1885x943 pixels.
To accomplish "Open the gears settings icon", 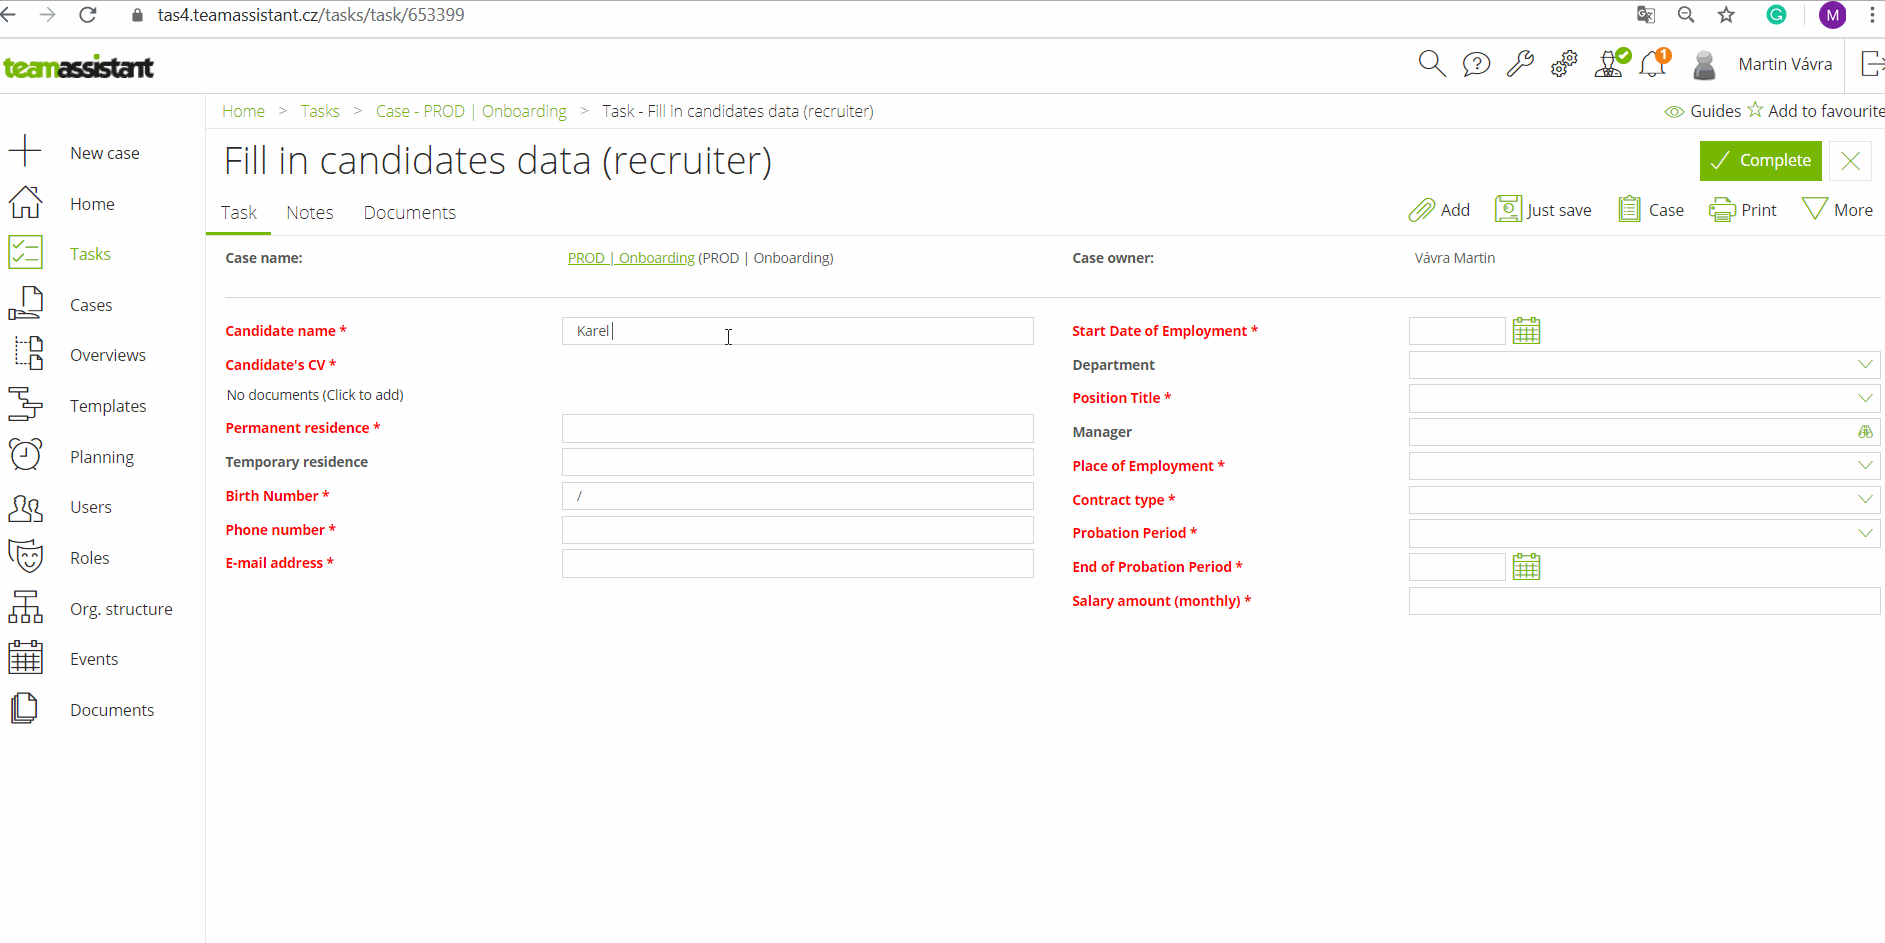I will pyautogui.click(x=1564, y=64).
